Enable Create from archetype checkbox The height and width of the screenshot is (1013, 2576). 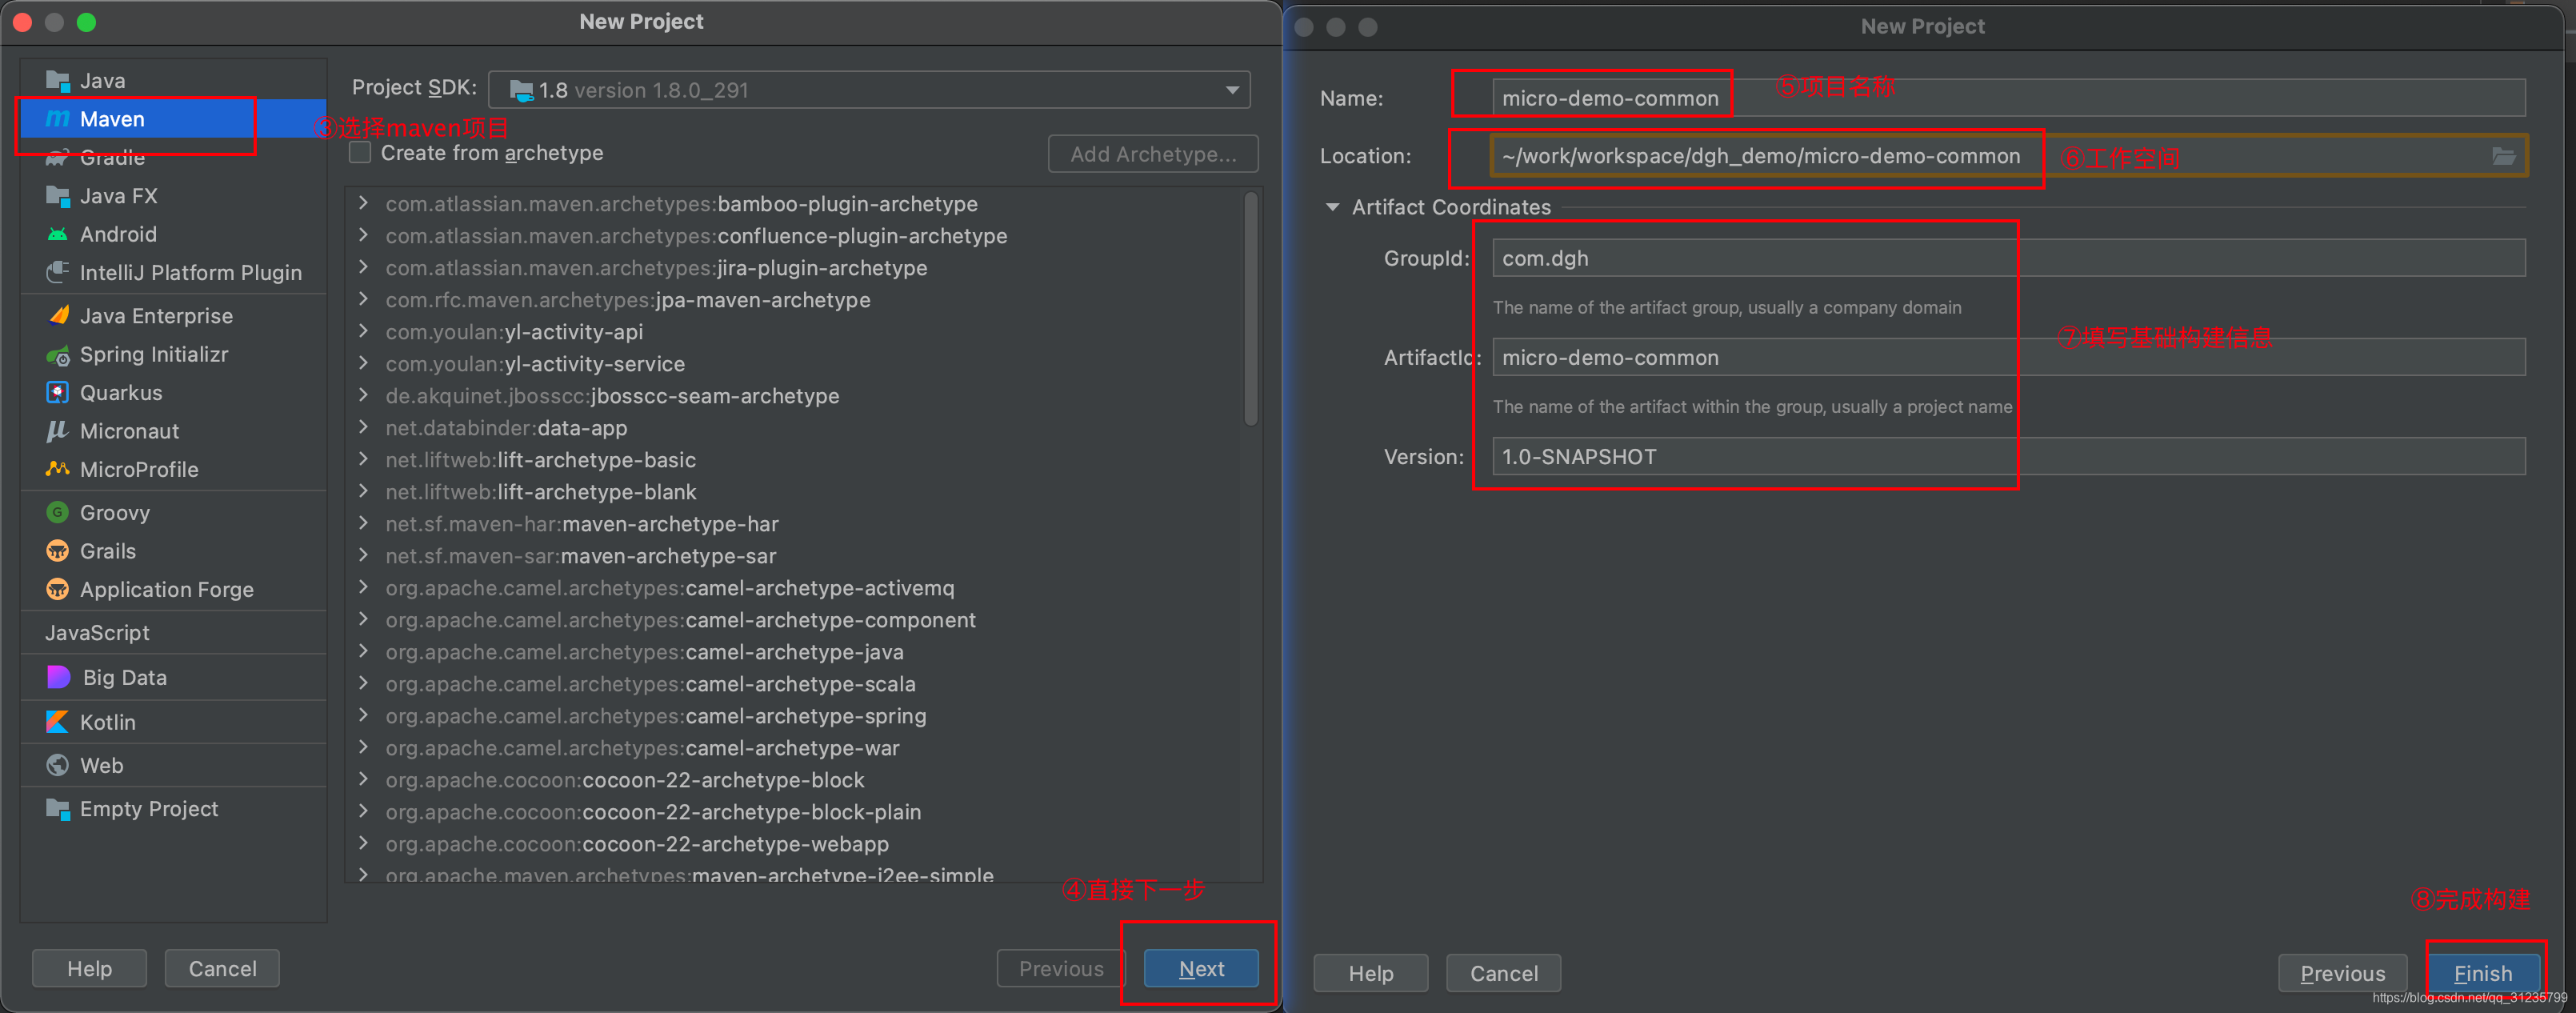[360, 153]
